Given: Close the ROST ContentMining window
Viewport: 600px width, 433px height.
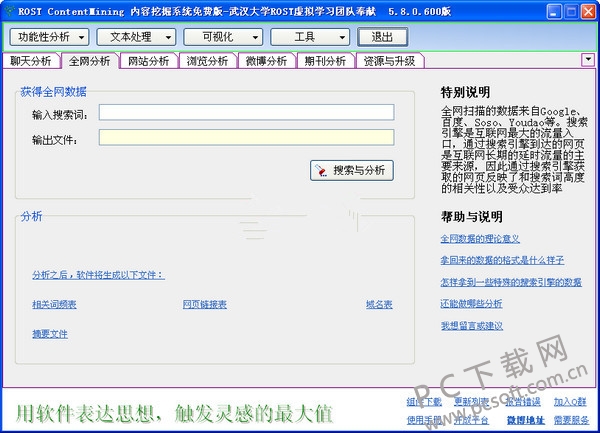Looking at the screenshot, I should (589, 12).
